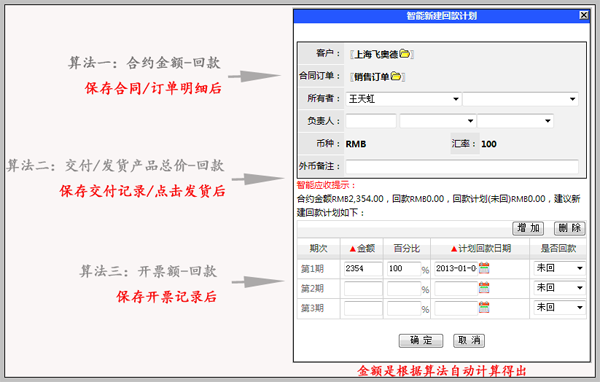Click the 第2期 planned date field
Screen dimensions: 600x382
pos(456,289)
